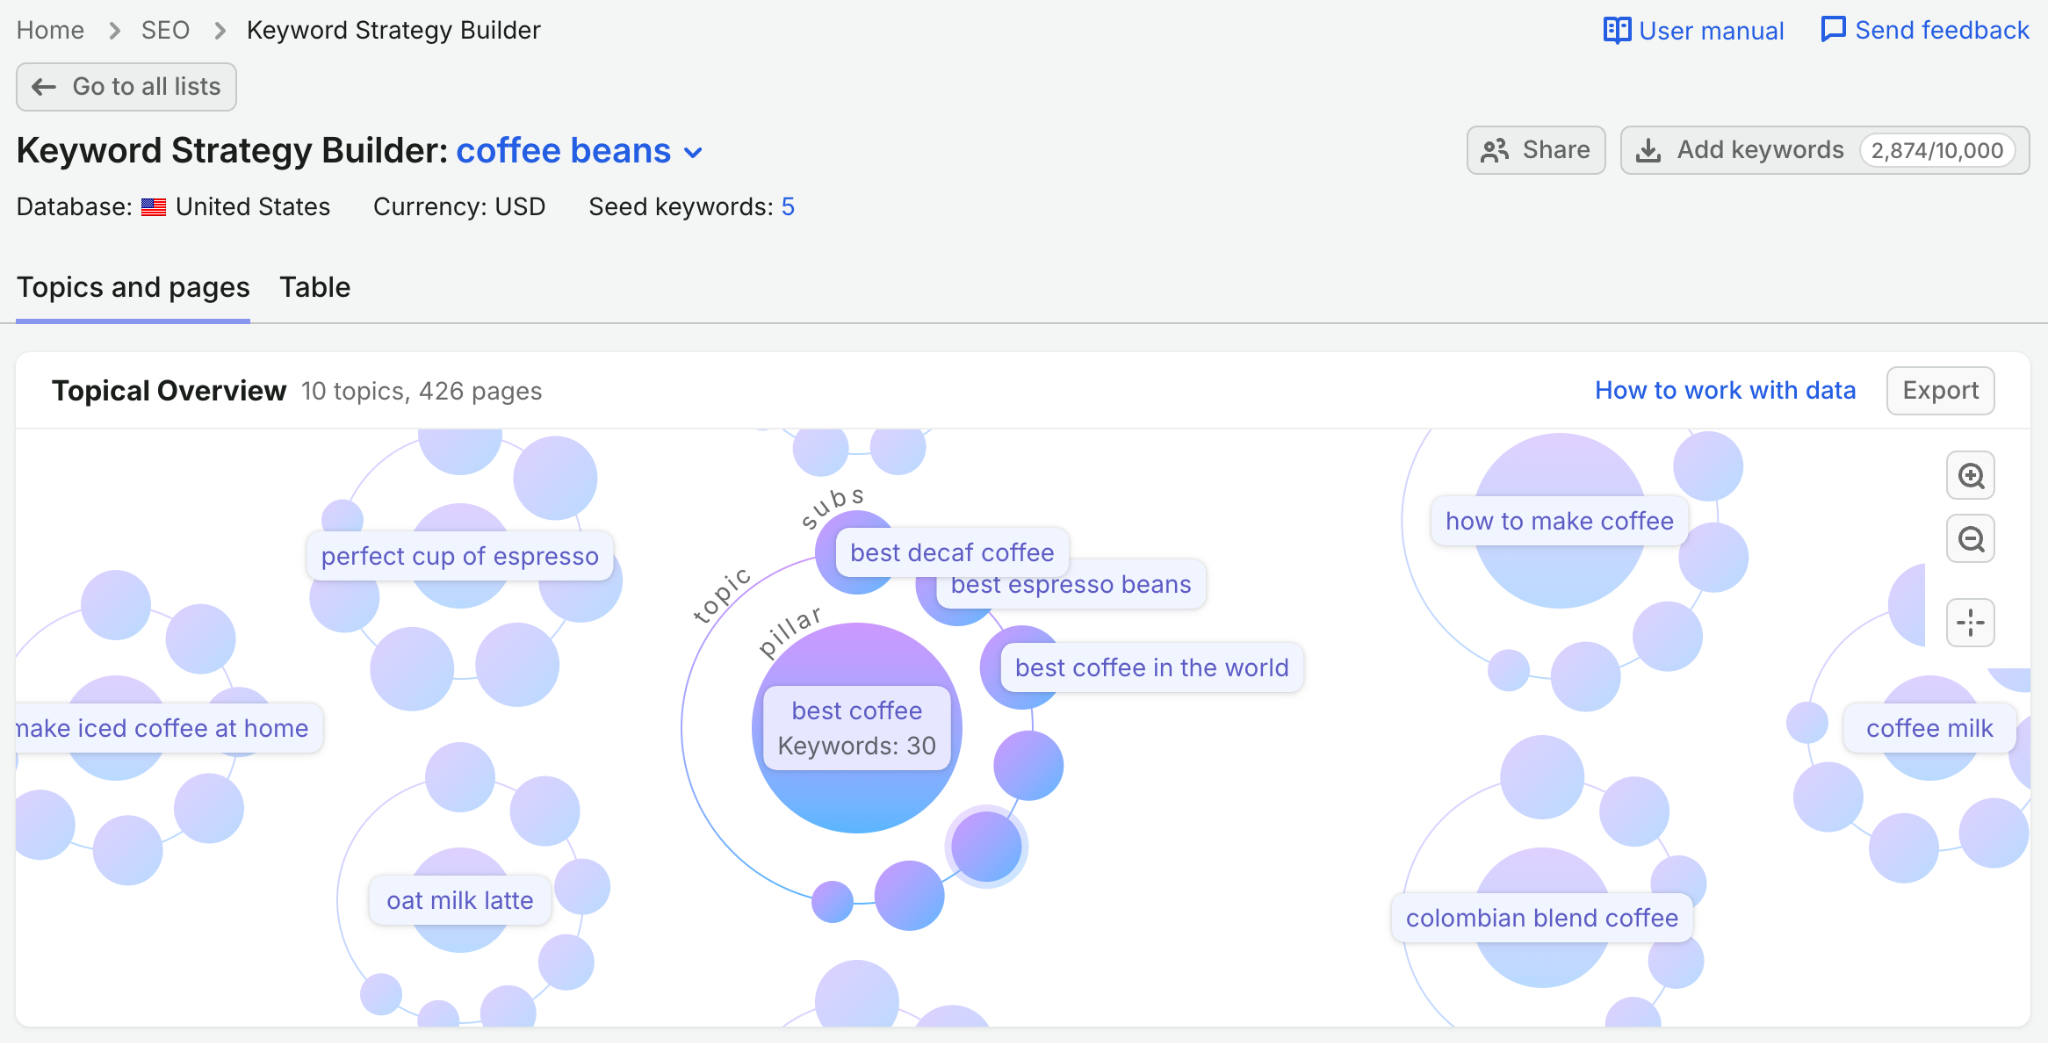The height and width of the screenshot is (1043, 2048).
Task: Open the oat milk latte topic
Action: (x=460, y=901)
